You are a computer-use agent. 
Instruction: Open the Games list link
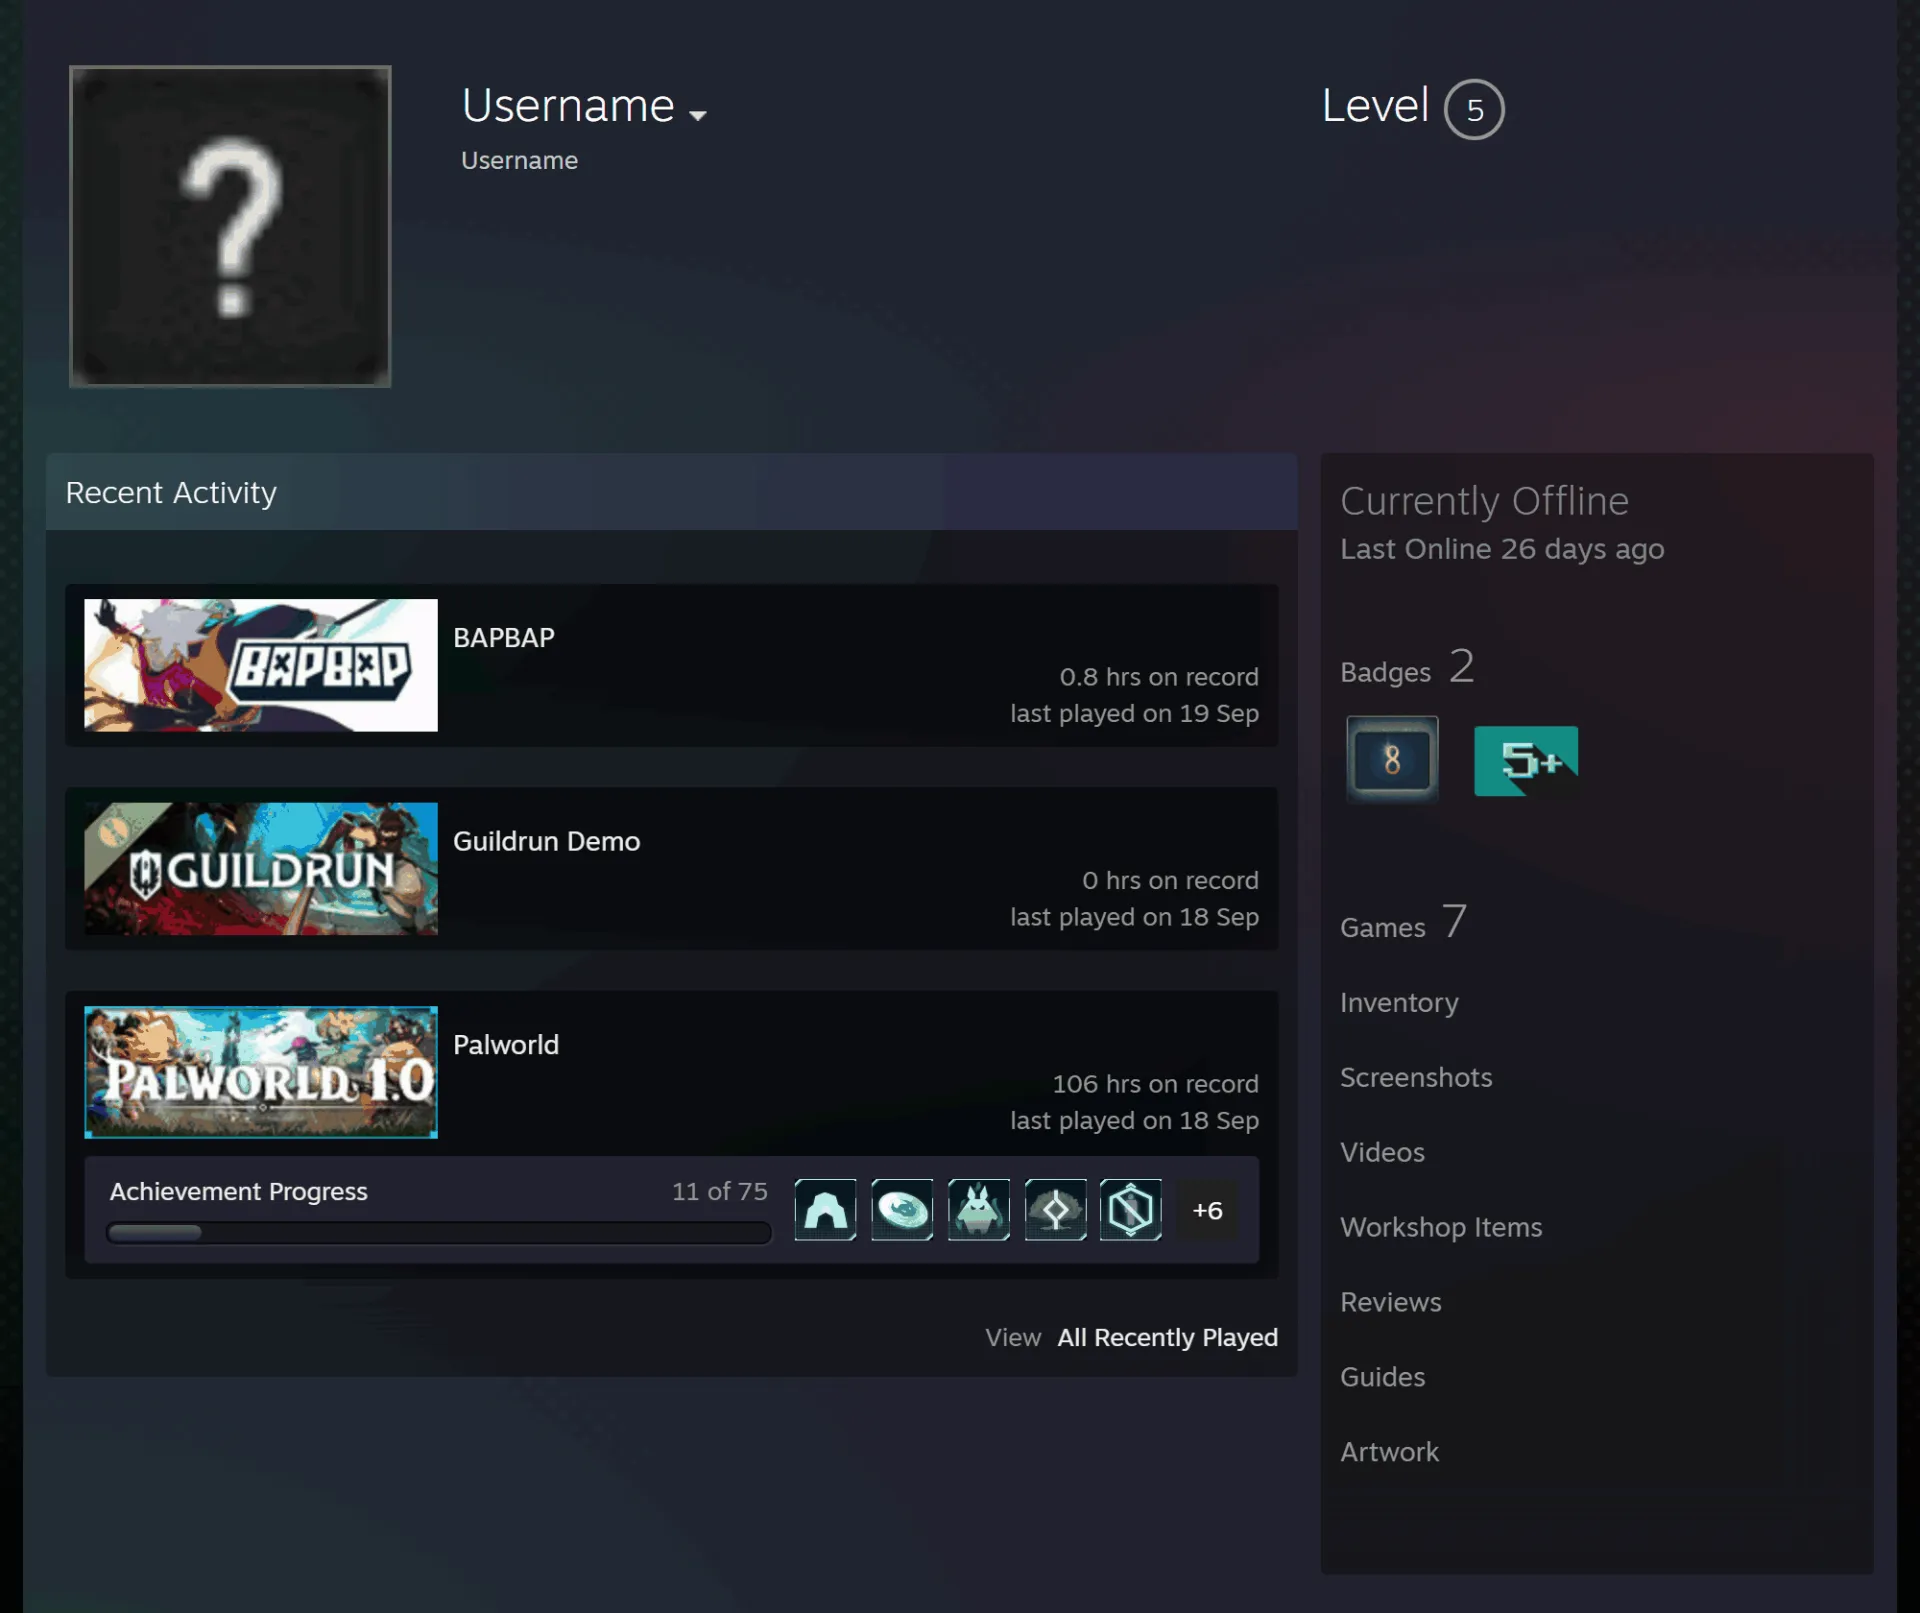(x=1403, y=922)
